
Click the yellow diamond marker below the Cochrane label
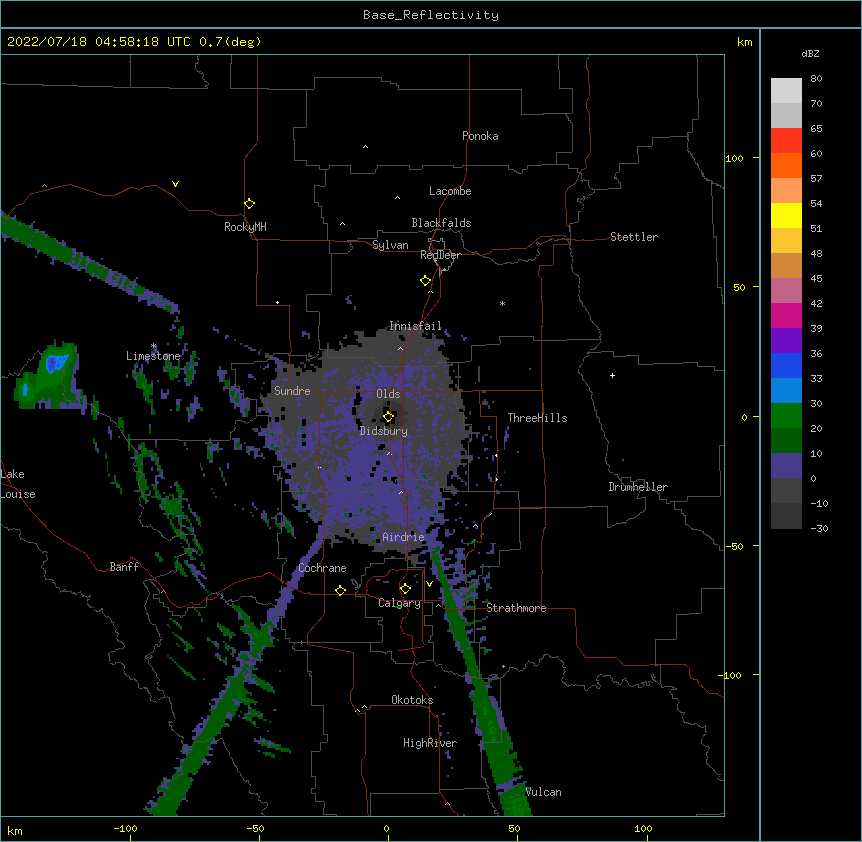[x=340, y=590]
